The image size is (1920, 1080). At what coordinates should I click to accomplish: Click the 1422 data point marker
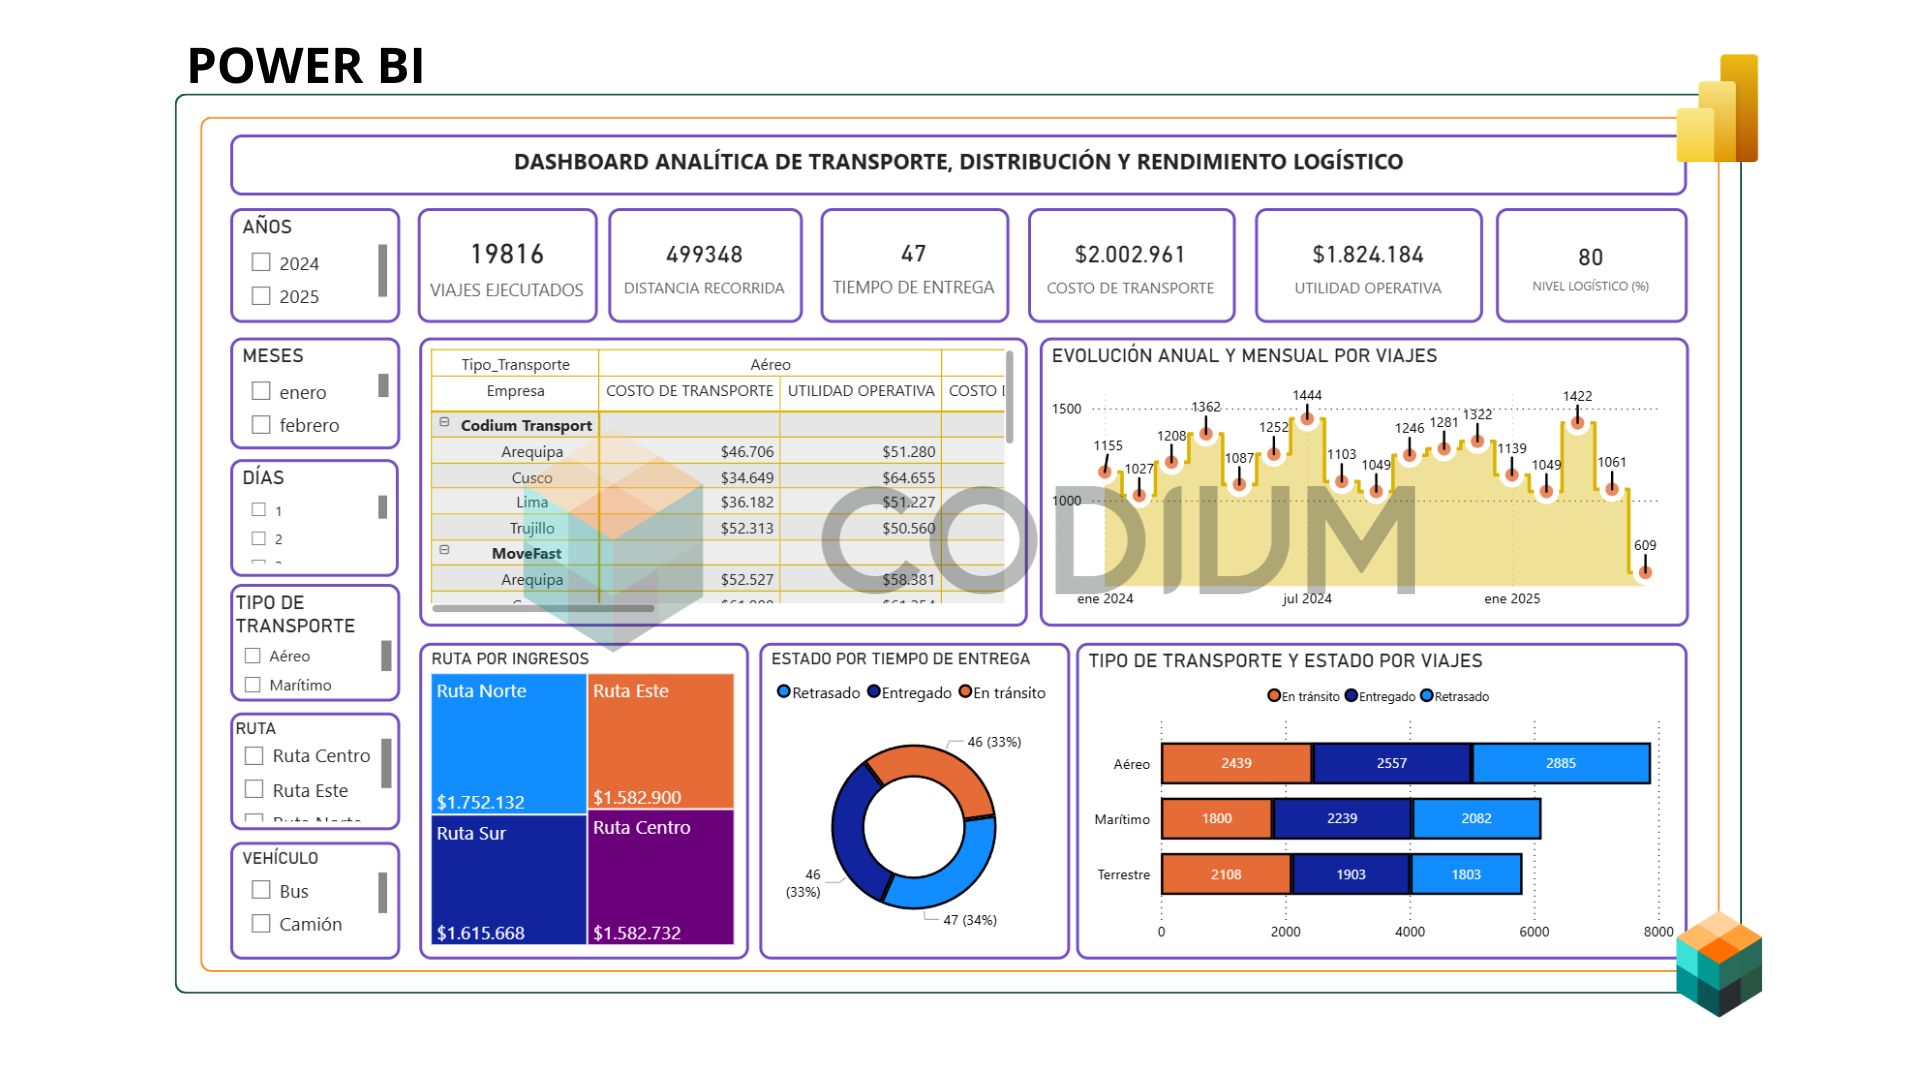point(1577,422)
